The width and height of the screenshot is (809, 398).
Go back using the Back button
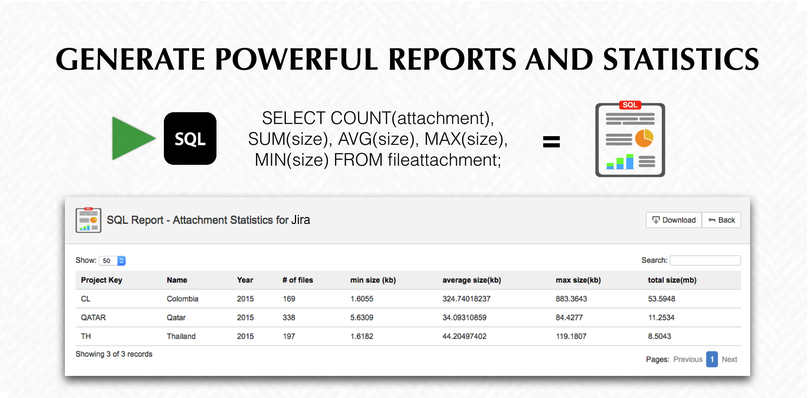721,220
